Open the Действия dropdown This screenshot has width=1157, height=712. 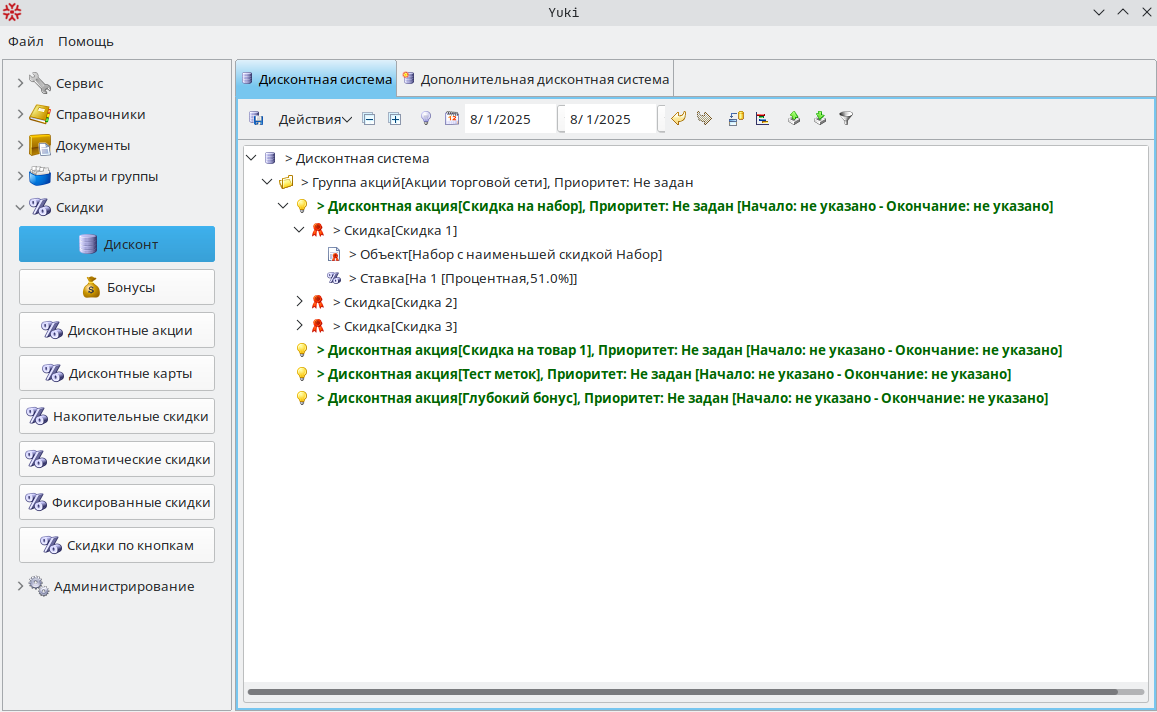tap(314, 119)
